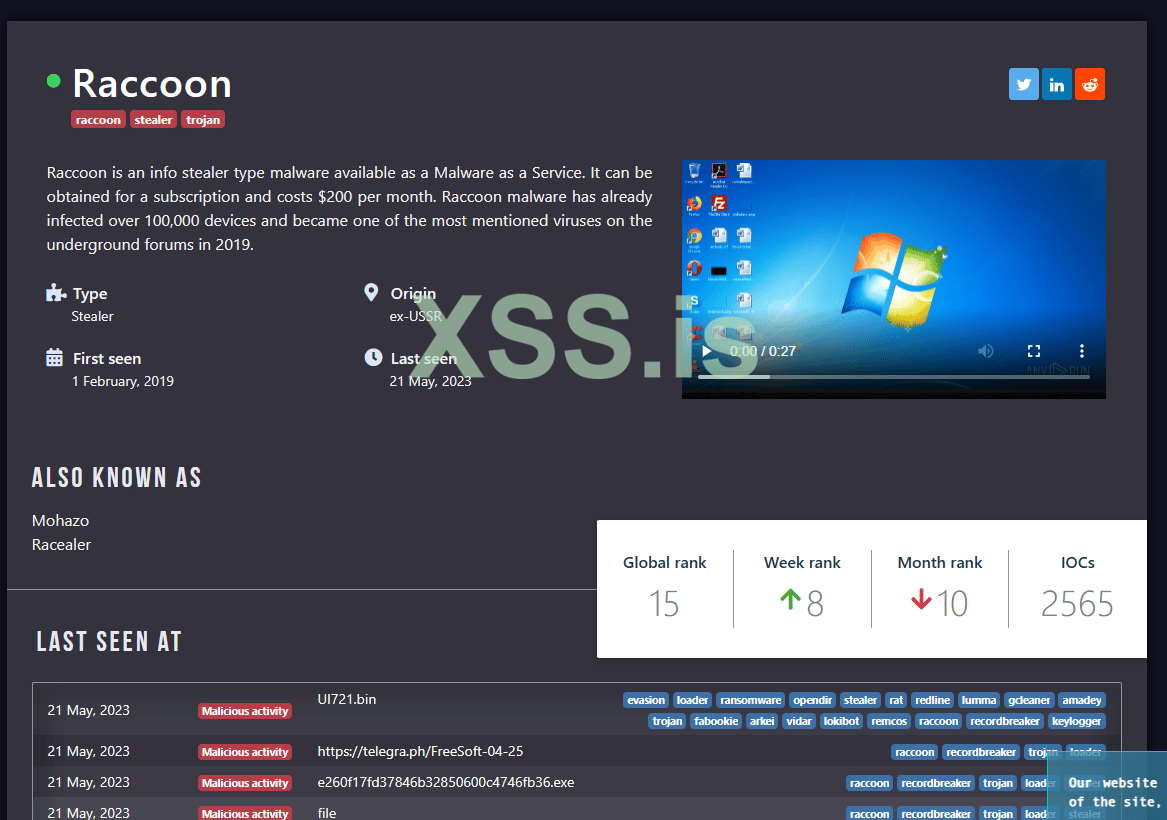
Task: Click the red down arrow in Month rank
Action: 921,599
